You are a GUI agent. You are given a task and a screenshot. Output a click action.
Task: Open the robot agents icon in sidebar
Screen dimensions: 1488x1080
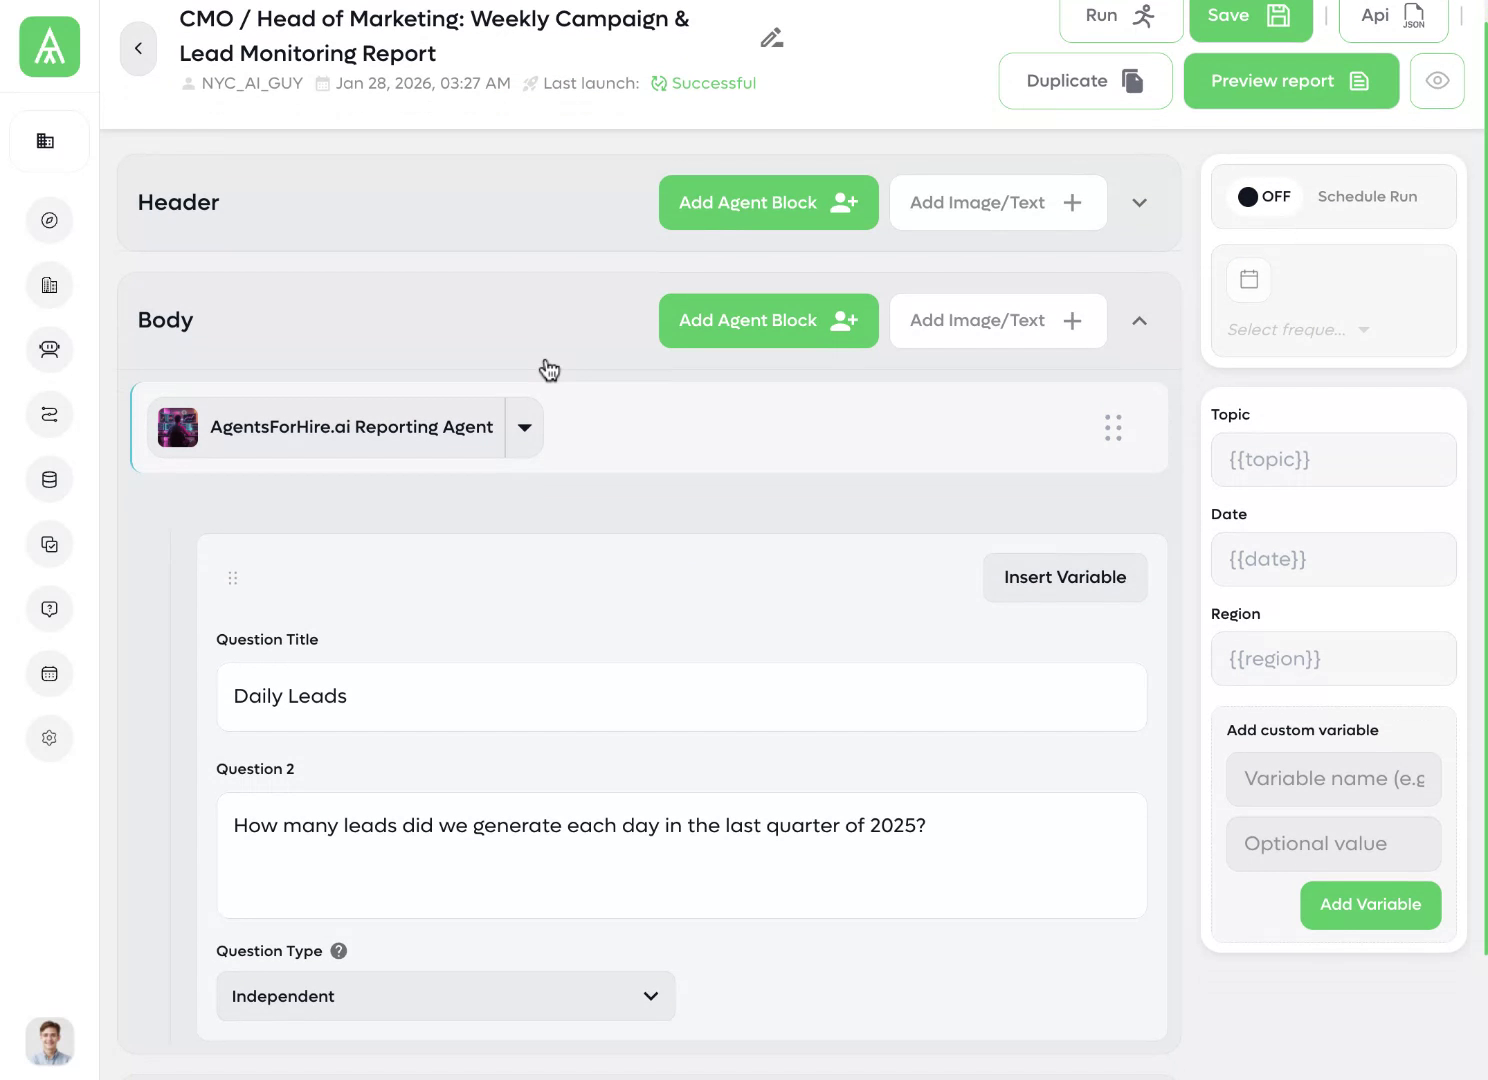[x=49, y=349]
